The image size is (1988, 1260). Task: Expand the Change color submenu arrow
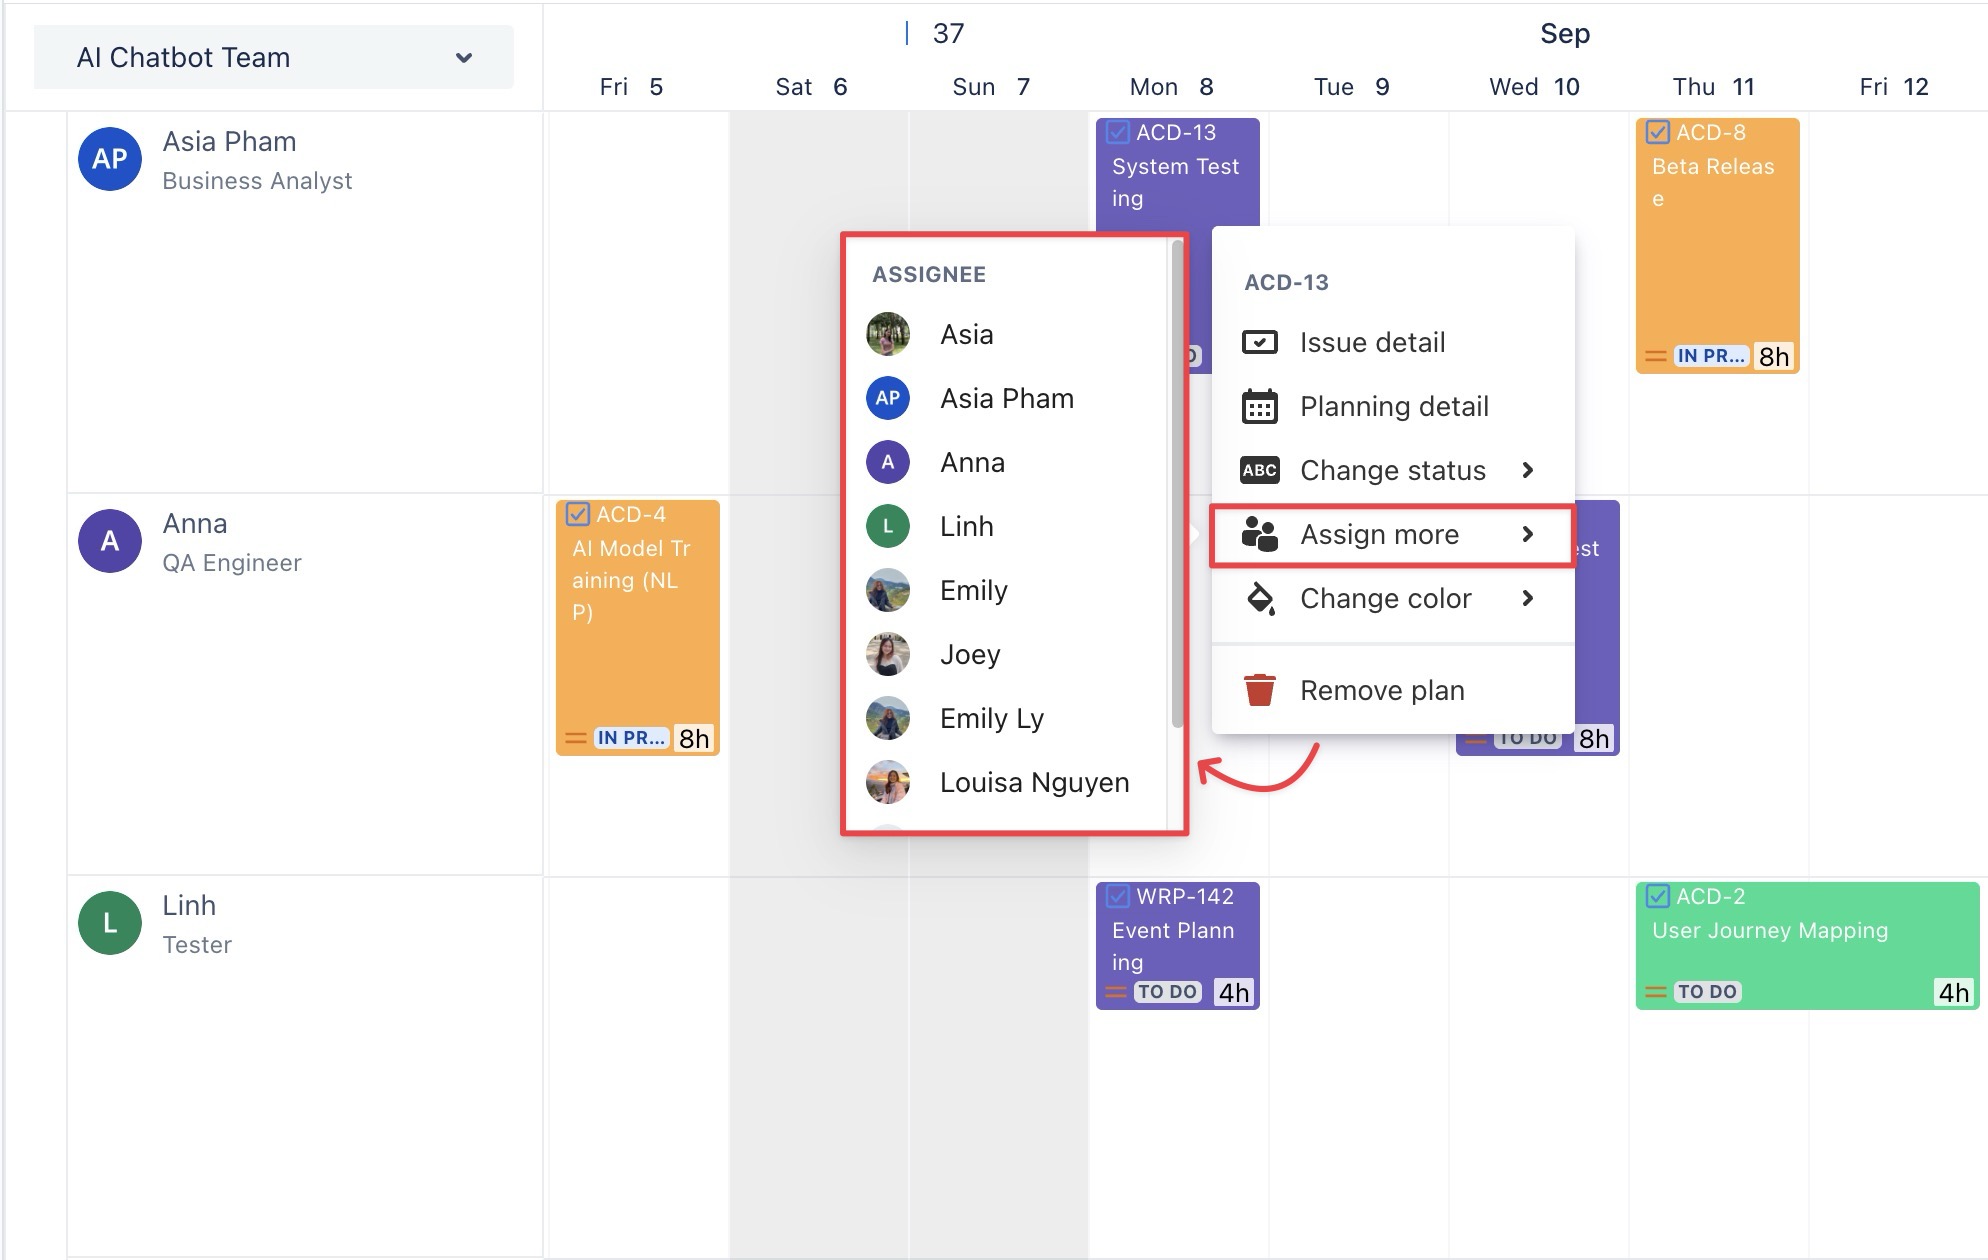(x=1527, y=598)
